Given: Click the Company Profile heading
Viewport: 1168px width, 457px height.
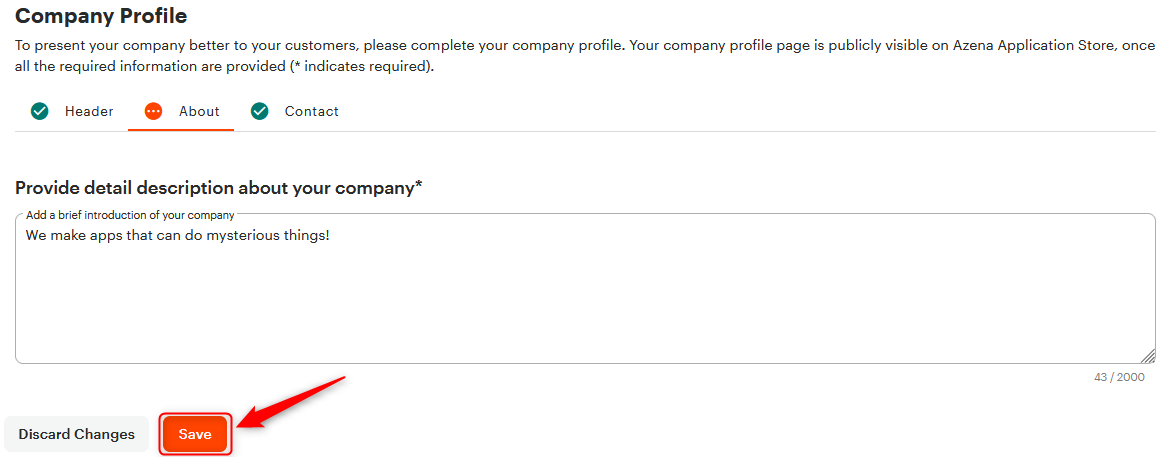Looking at the screenshot, I should tap(101, 15).
